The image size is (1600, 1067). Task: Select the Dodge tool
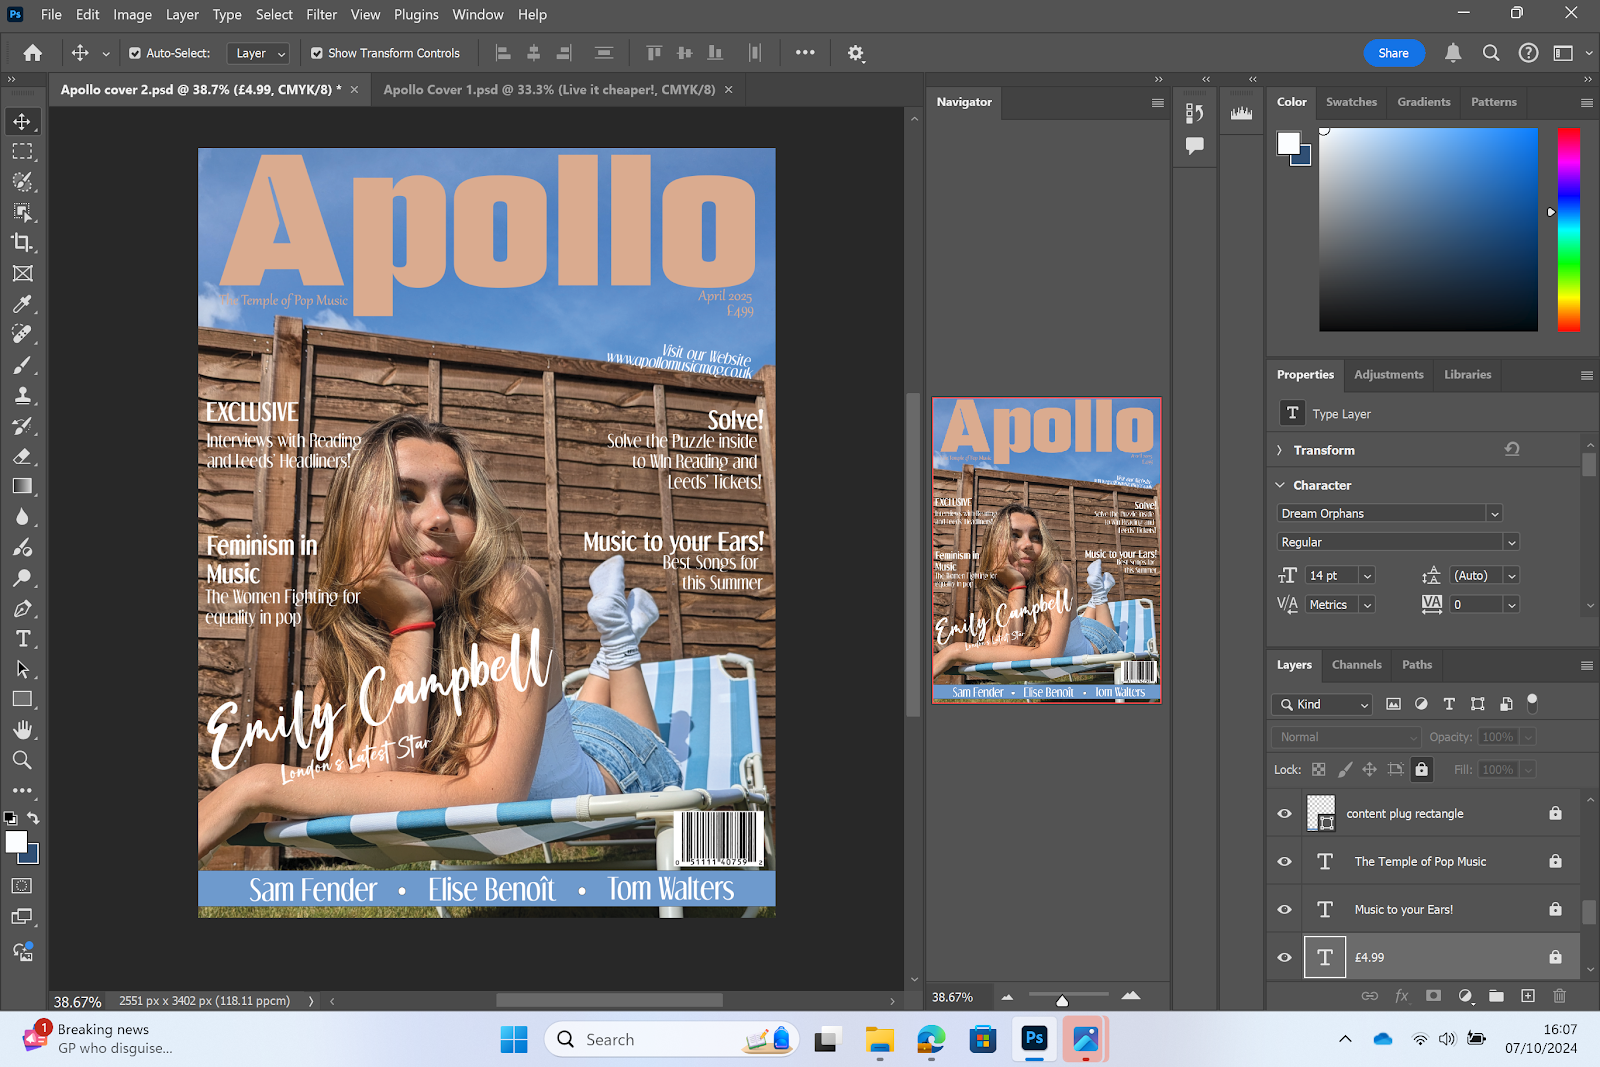pyautogui.click(x=22, y=578)
